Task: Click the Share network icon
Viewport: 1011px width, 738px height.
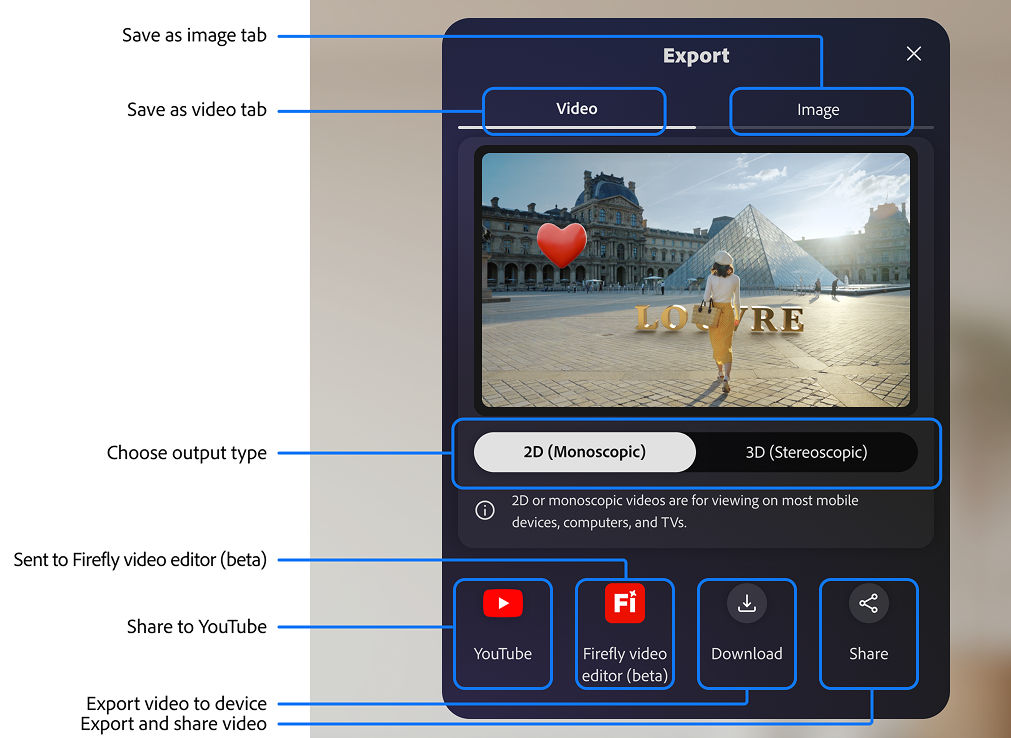Action: (x=868, y=603)
